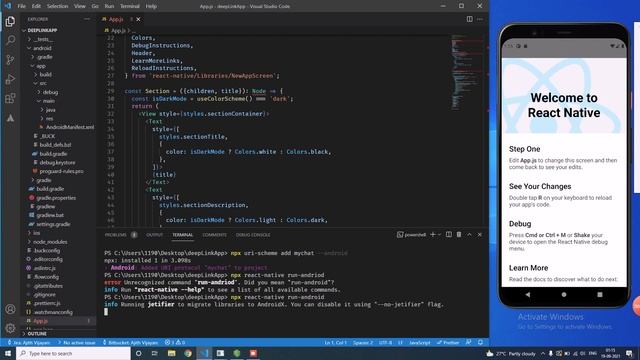Maximize the terminal panel with chevron up
This screenshot has width=640, height=360.
[469, 235]
